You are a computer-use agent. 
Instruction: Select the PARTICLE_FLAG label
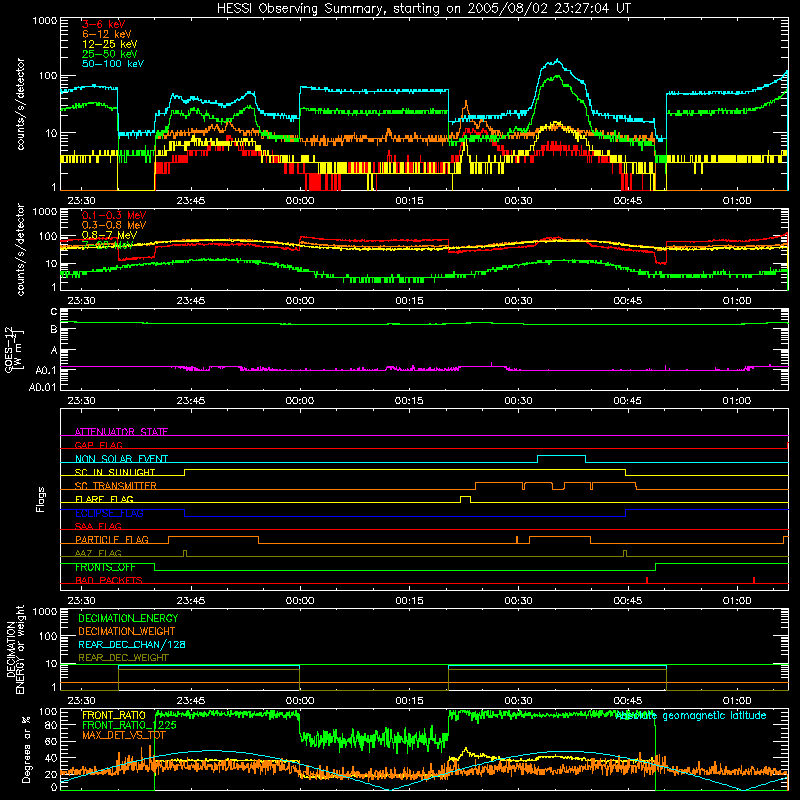(x=112, y=540)
